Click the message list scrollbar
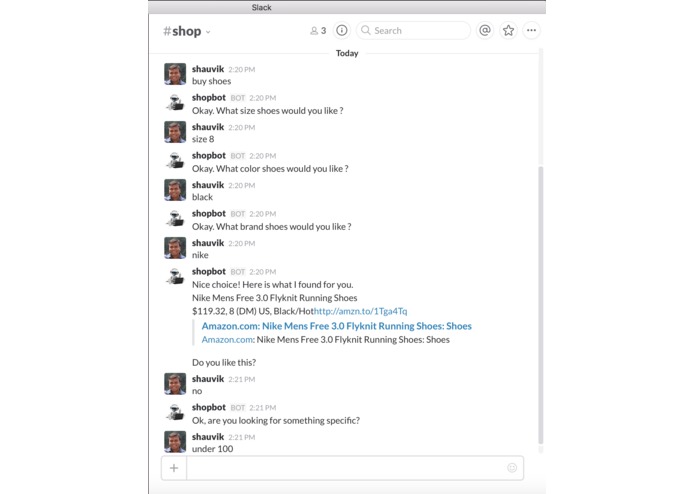The image size is (695, 494). pyautogui.click(x=540, y=305)
